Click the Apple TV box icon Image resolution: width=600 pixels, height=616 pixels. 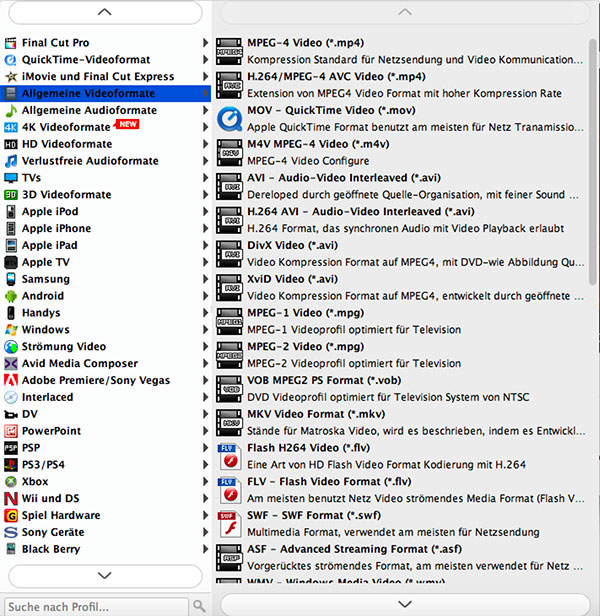click(11, 262)
